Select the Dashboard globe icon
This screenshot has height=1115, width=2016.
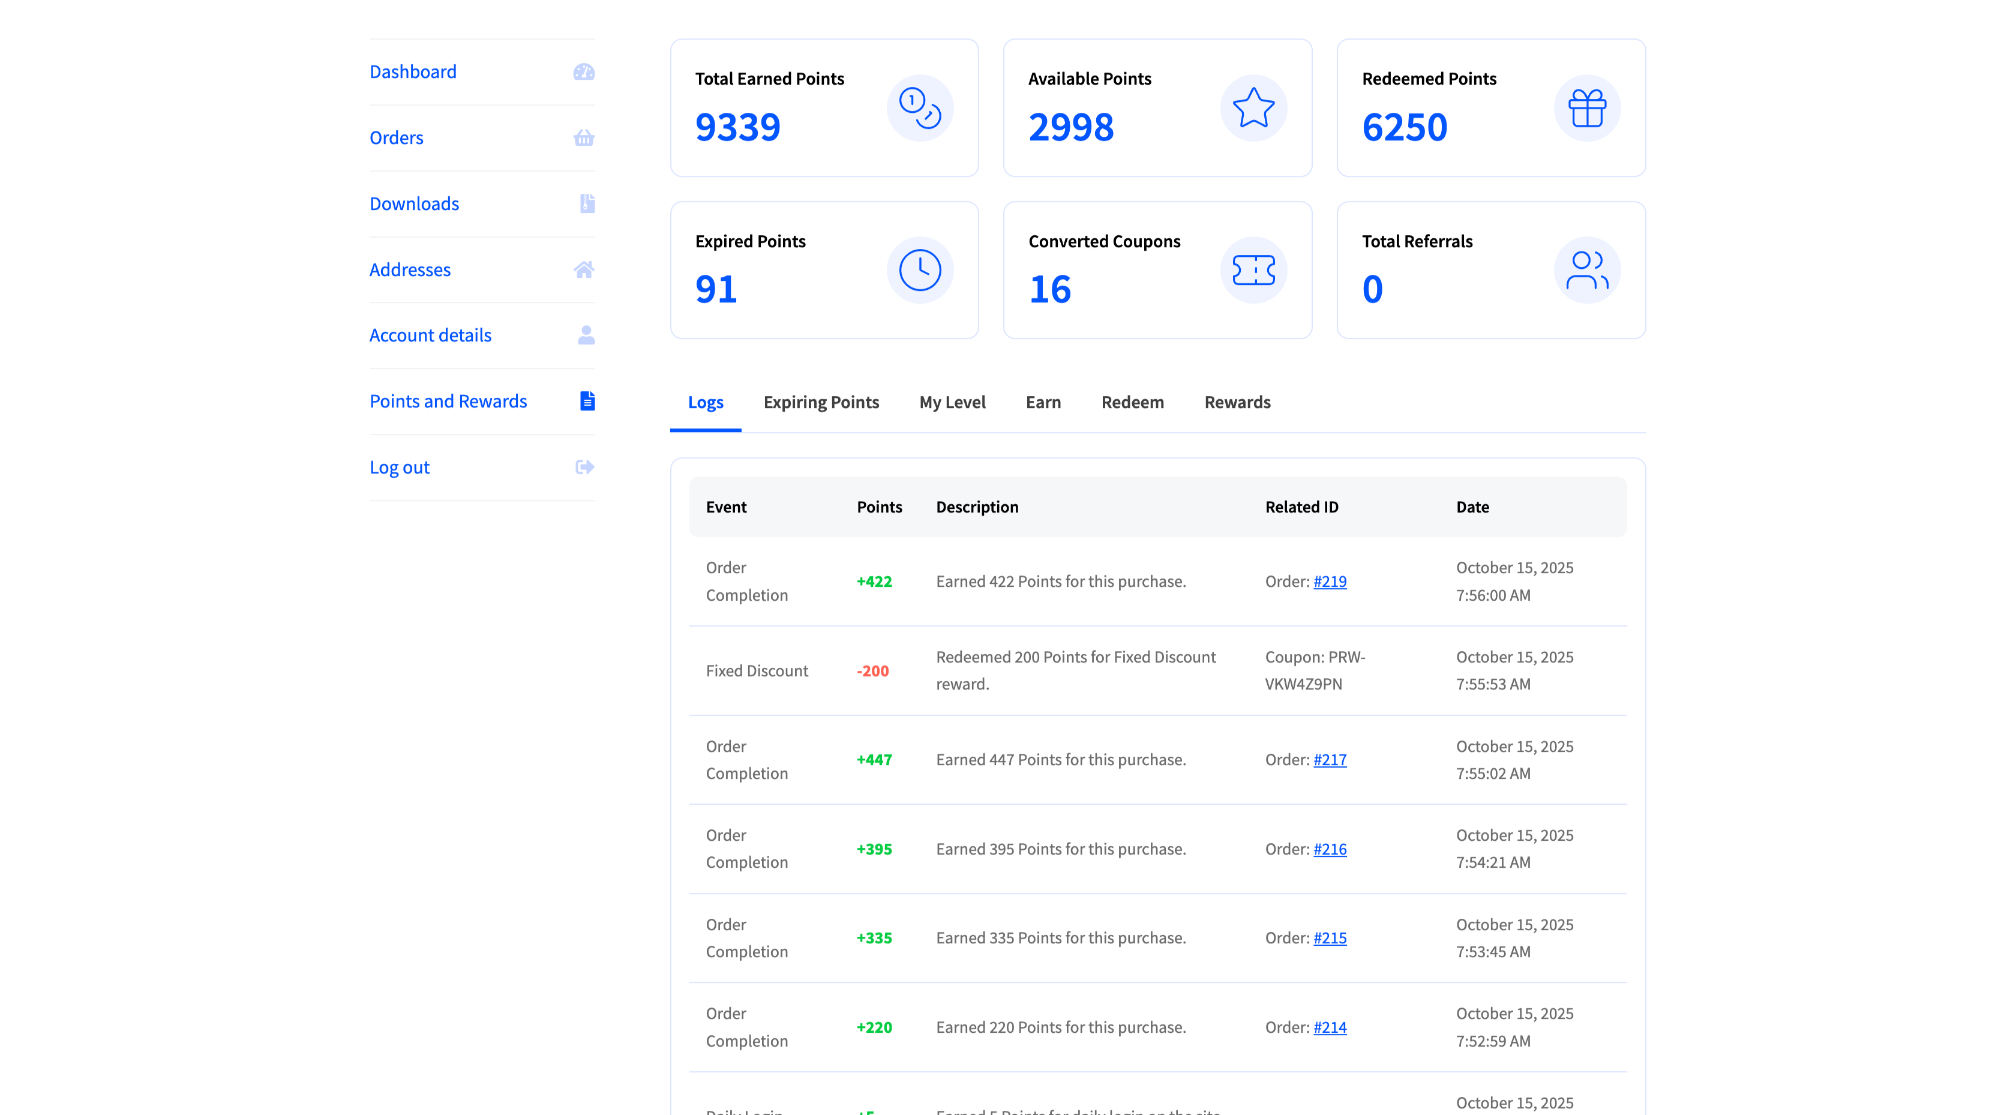point(584,71)
